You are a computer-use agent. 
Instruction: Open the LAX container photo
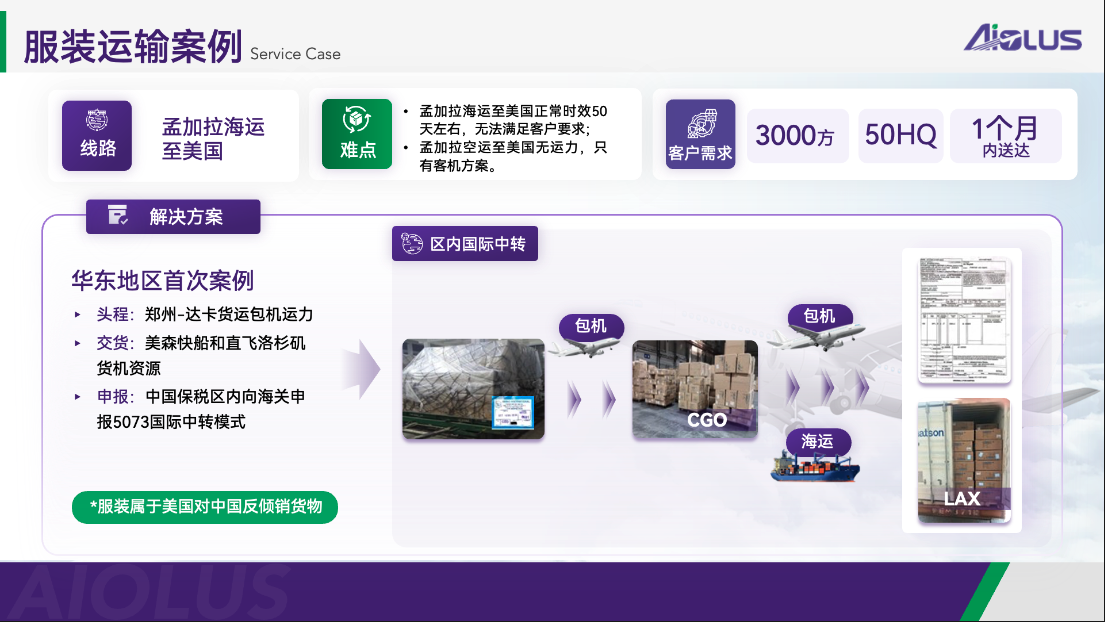[963, 461]
